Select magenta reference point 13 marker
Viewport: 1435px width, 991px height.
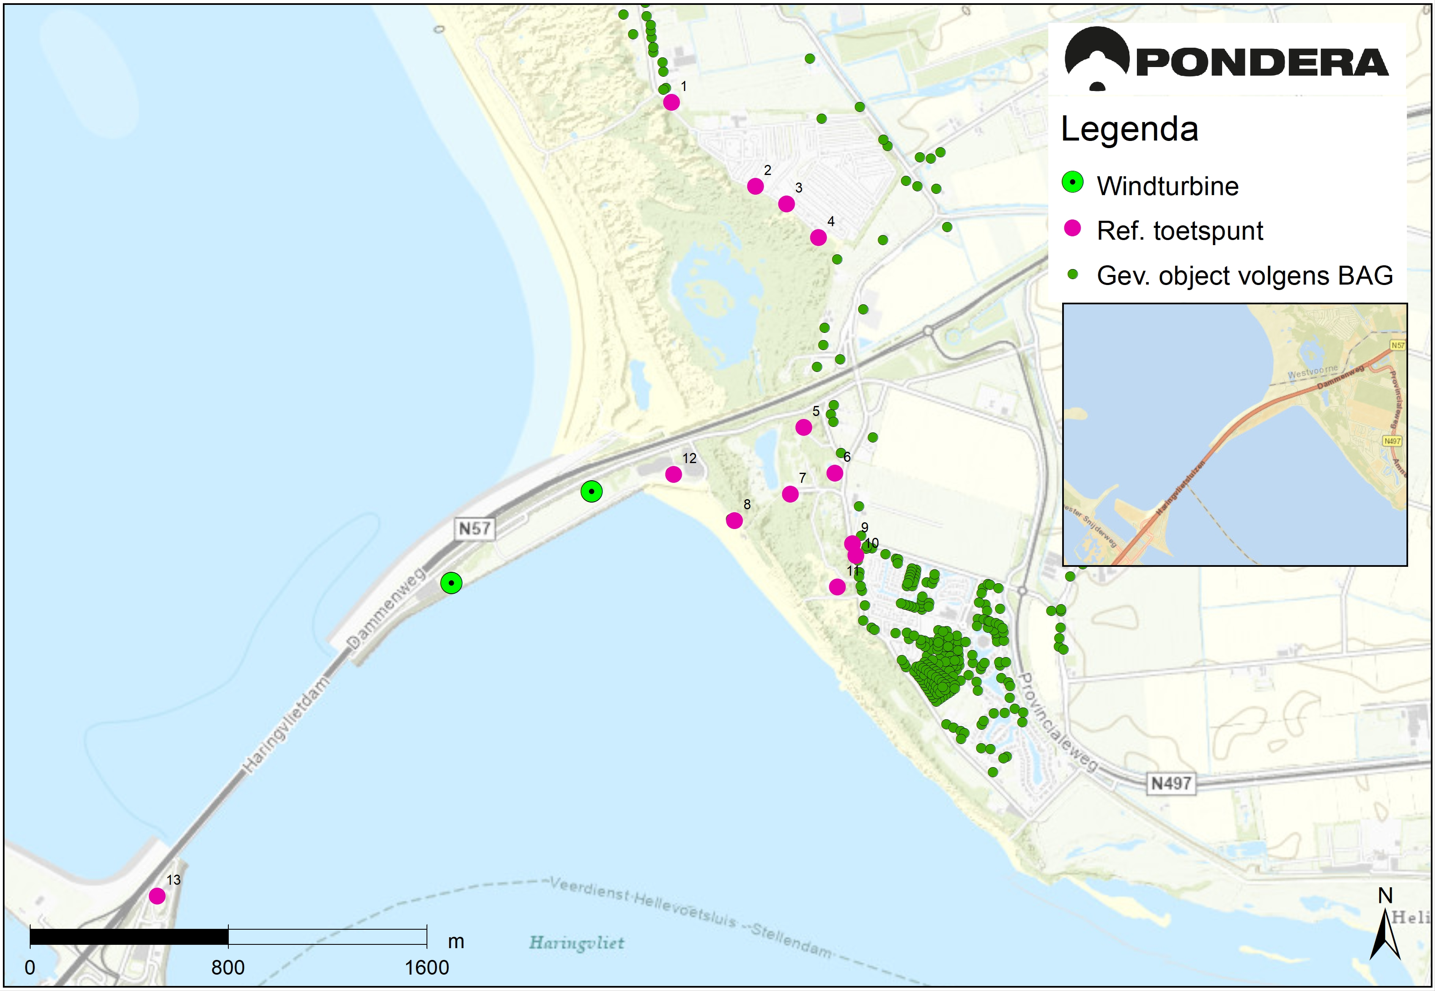click(157, 896)
